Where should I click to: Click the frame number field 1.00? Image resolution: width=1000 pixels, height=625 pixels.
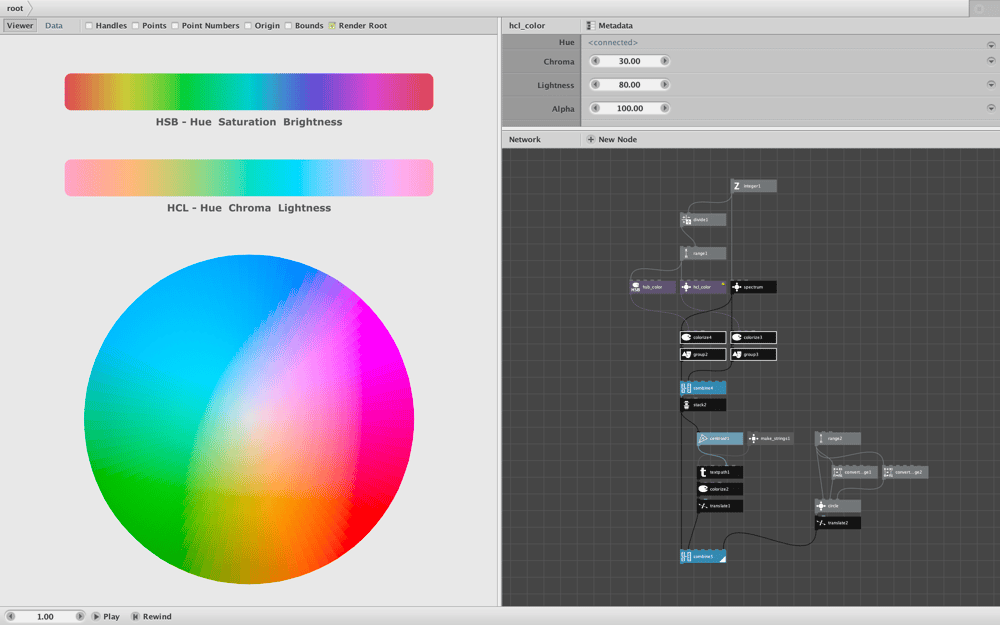click(x=45, y=616)
